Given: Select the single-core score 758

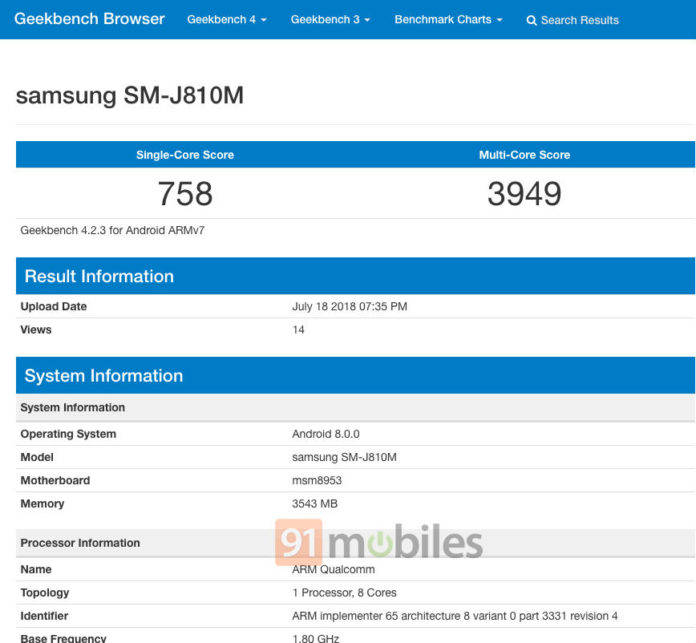Looking at the screenshot, I should click(185, 194).
